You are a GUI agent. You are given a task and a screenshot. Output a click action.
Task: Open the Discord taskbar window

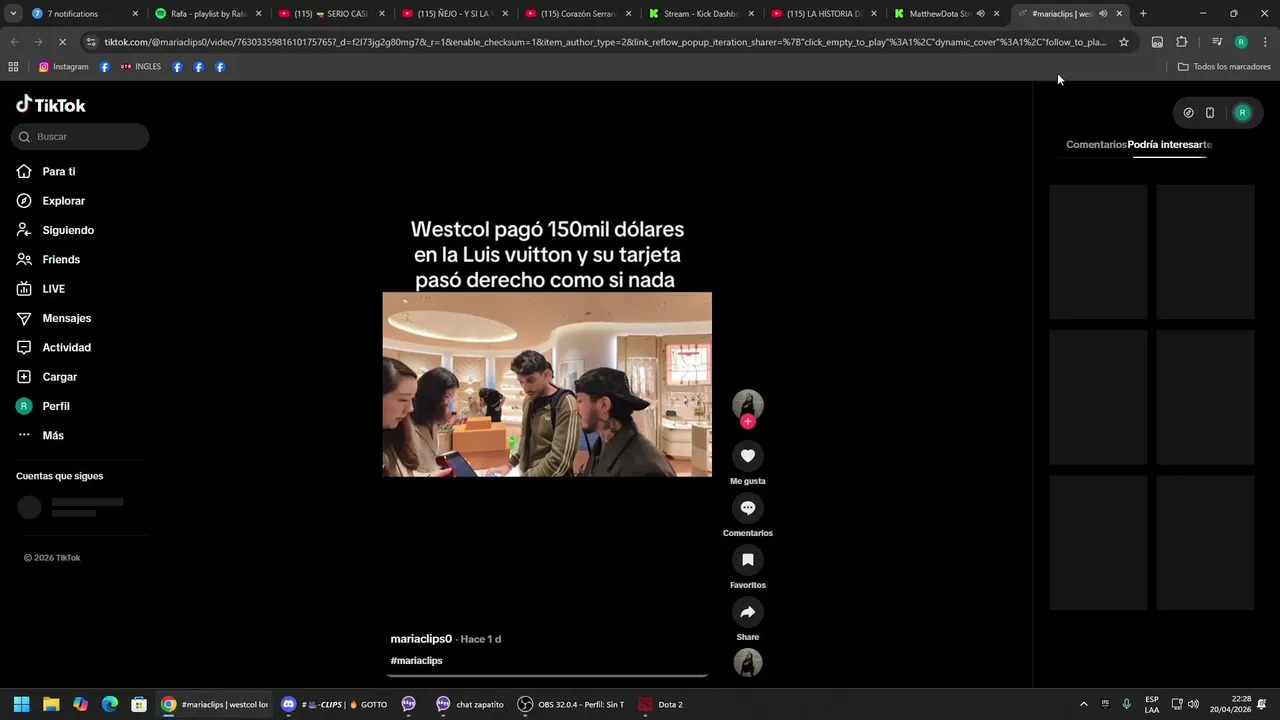click(x=334, y=705)
